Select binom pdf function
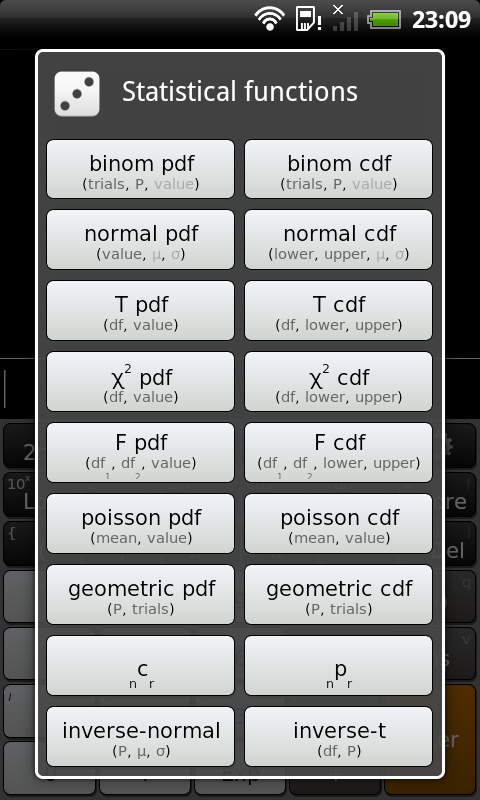Image resolution: width=480 pixels, height=800 pixels. point(140,169)
